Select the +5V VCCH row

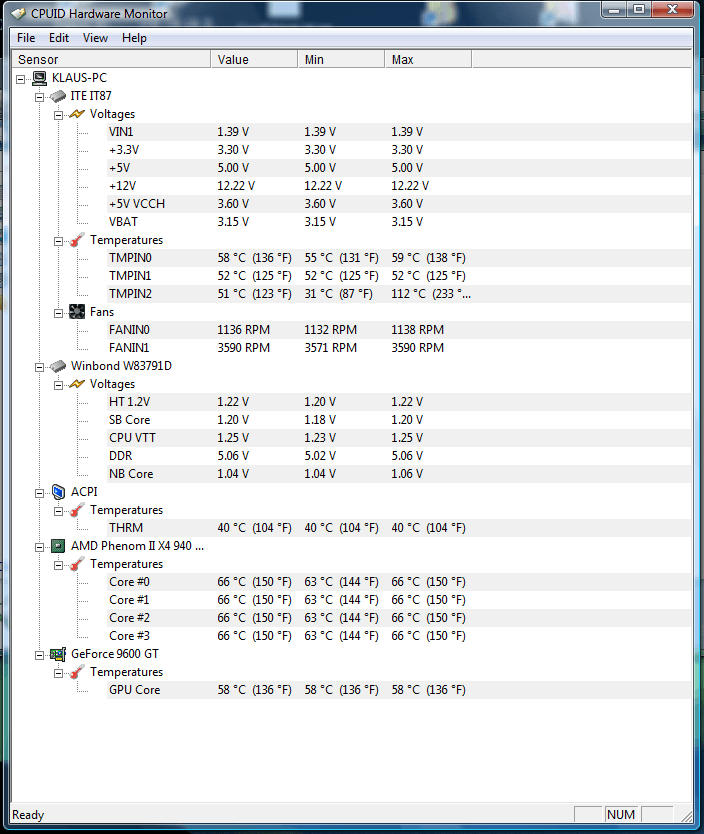click(x=399, y=204)
